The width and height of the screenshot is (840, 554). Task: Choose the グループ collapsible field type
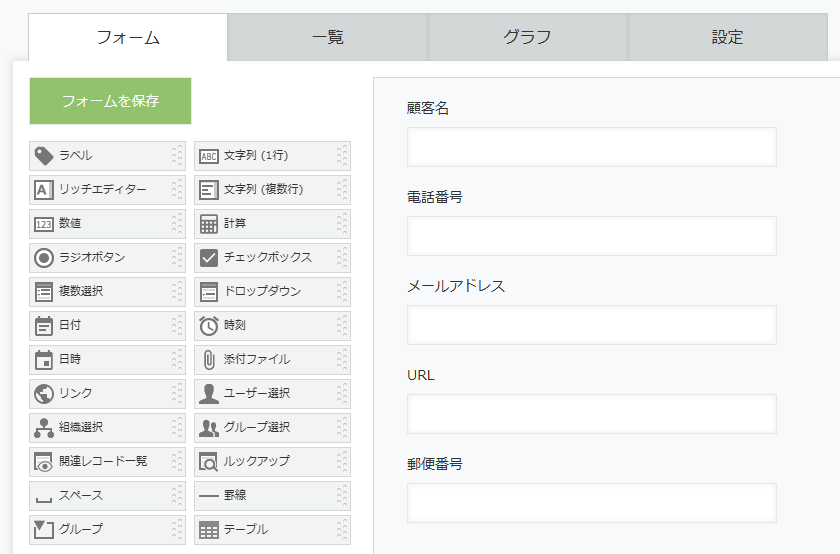click(x=107, y=529)
